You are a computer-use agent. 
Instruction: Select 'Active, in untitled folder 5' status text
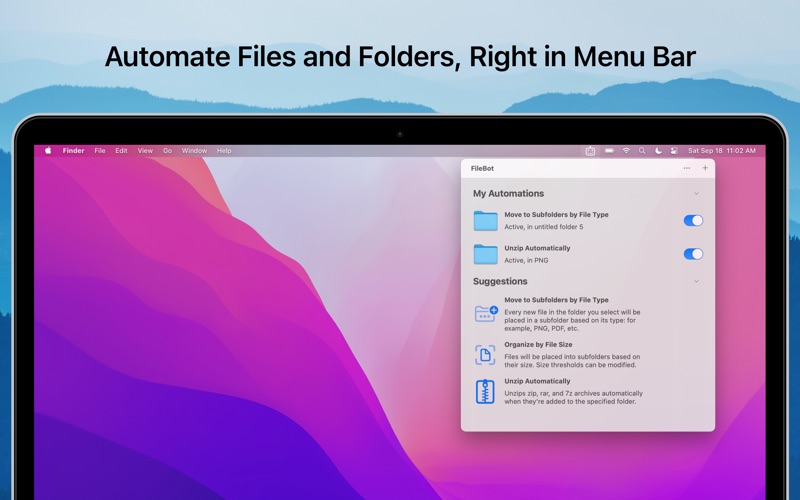[x=543, y=227]
